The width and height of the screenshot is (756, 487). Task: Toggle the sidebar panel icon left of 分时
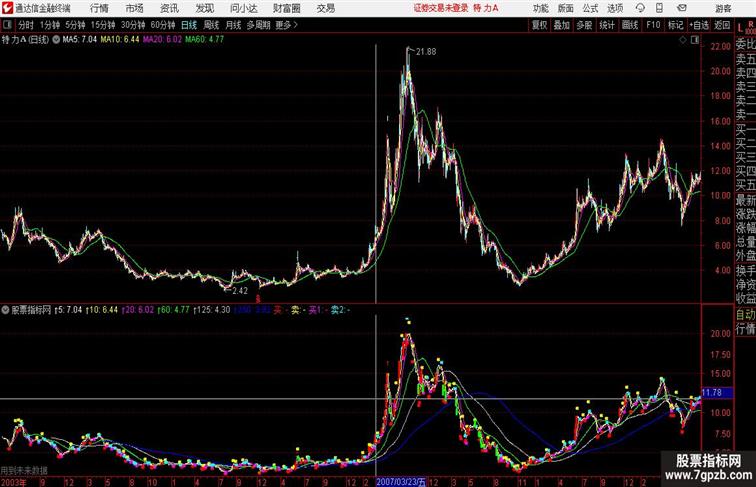point(7,25)
